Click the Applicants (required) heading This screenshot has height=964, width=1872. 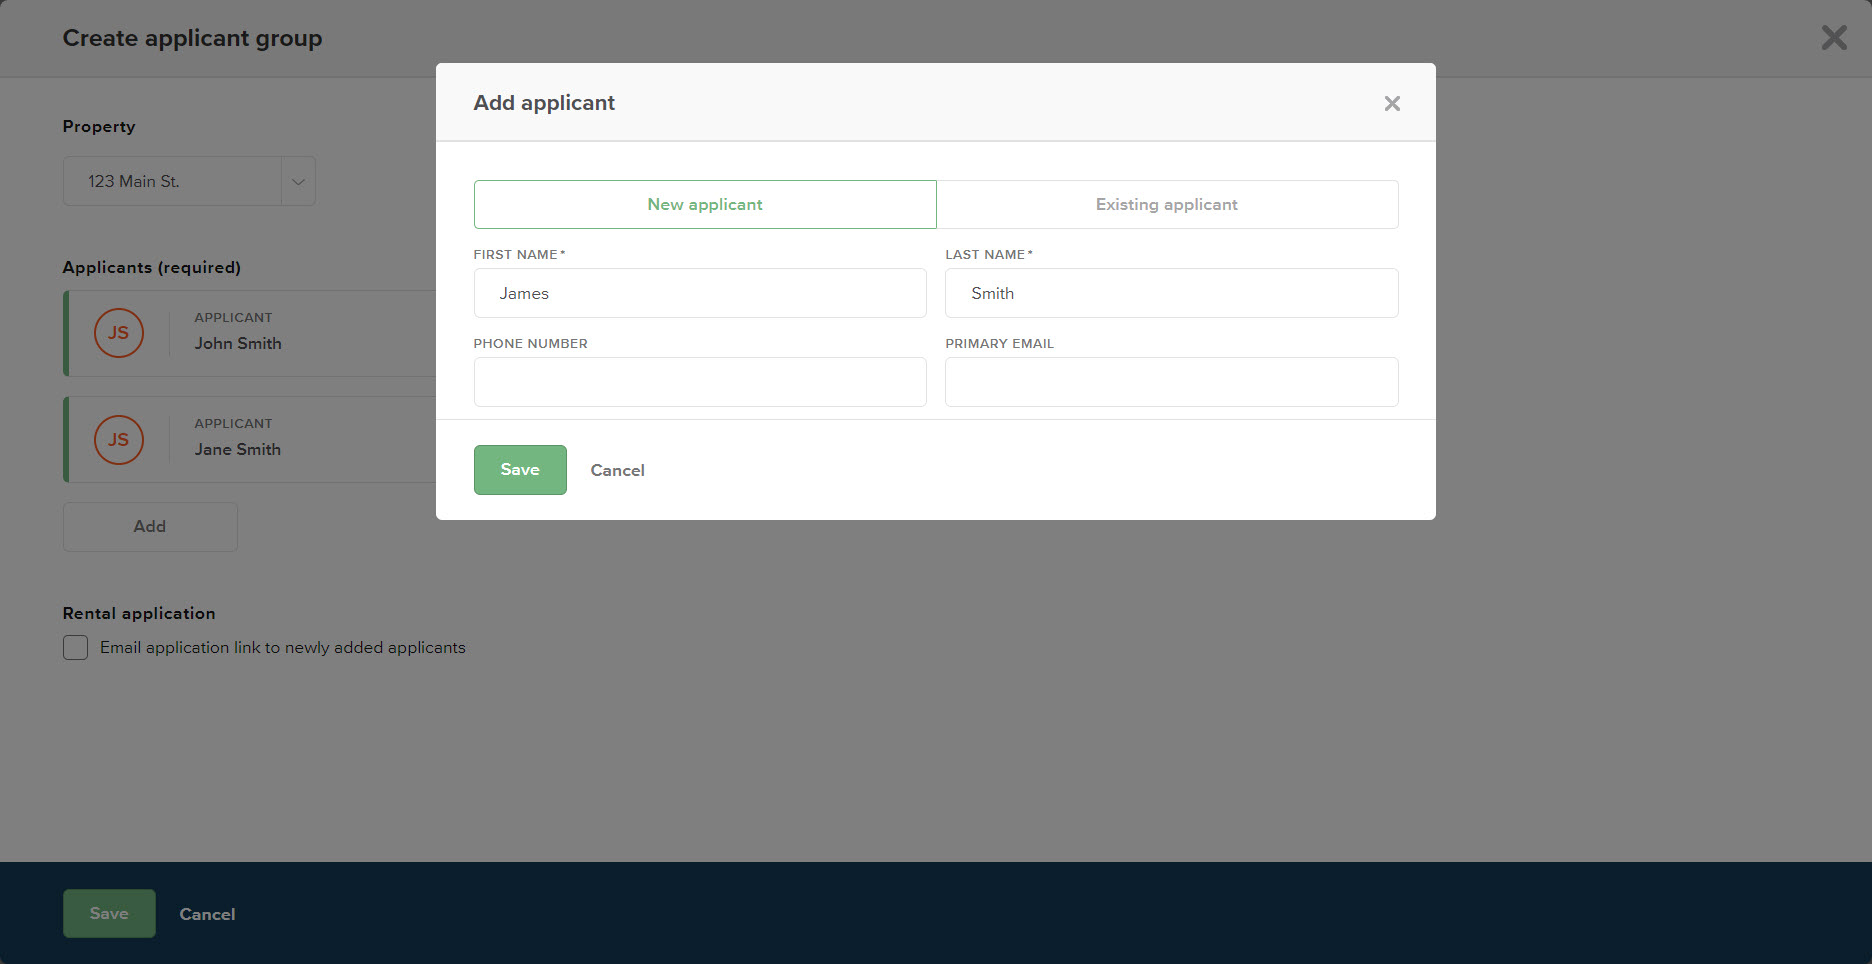tap(152, 267)
